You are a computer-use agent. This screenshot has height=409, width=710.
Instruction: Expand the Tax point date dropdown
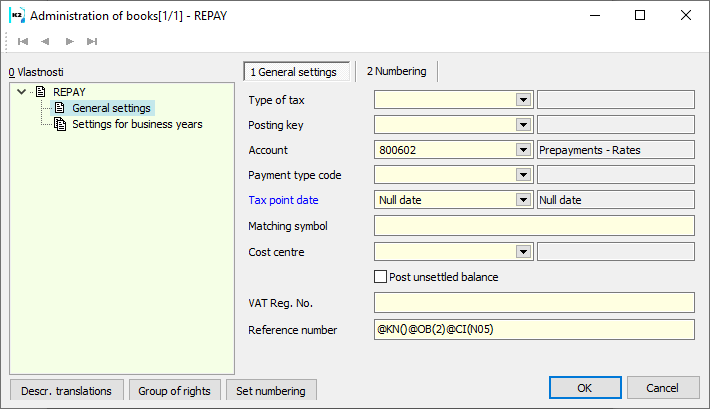(x=523, y=200)
